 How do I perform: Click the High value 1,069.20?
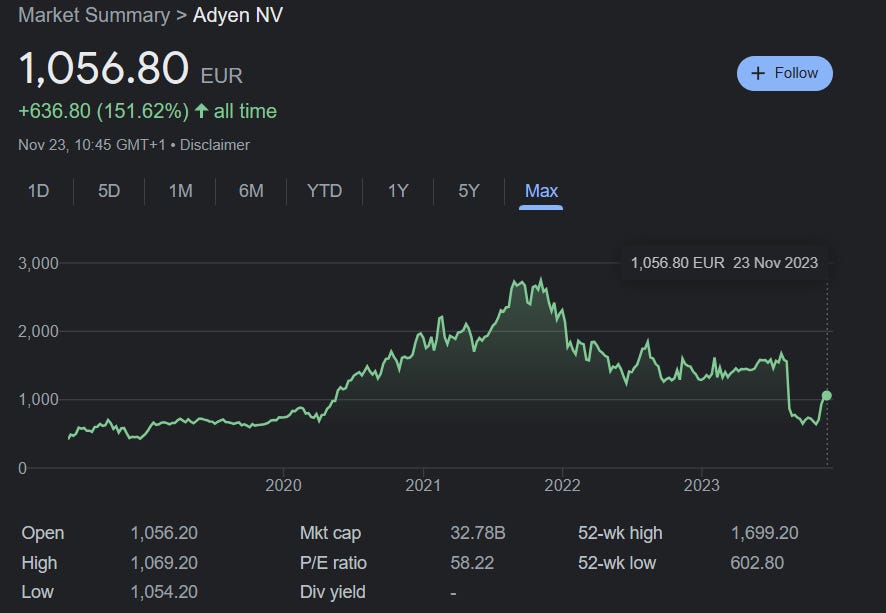pos(164,563)
